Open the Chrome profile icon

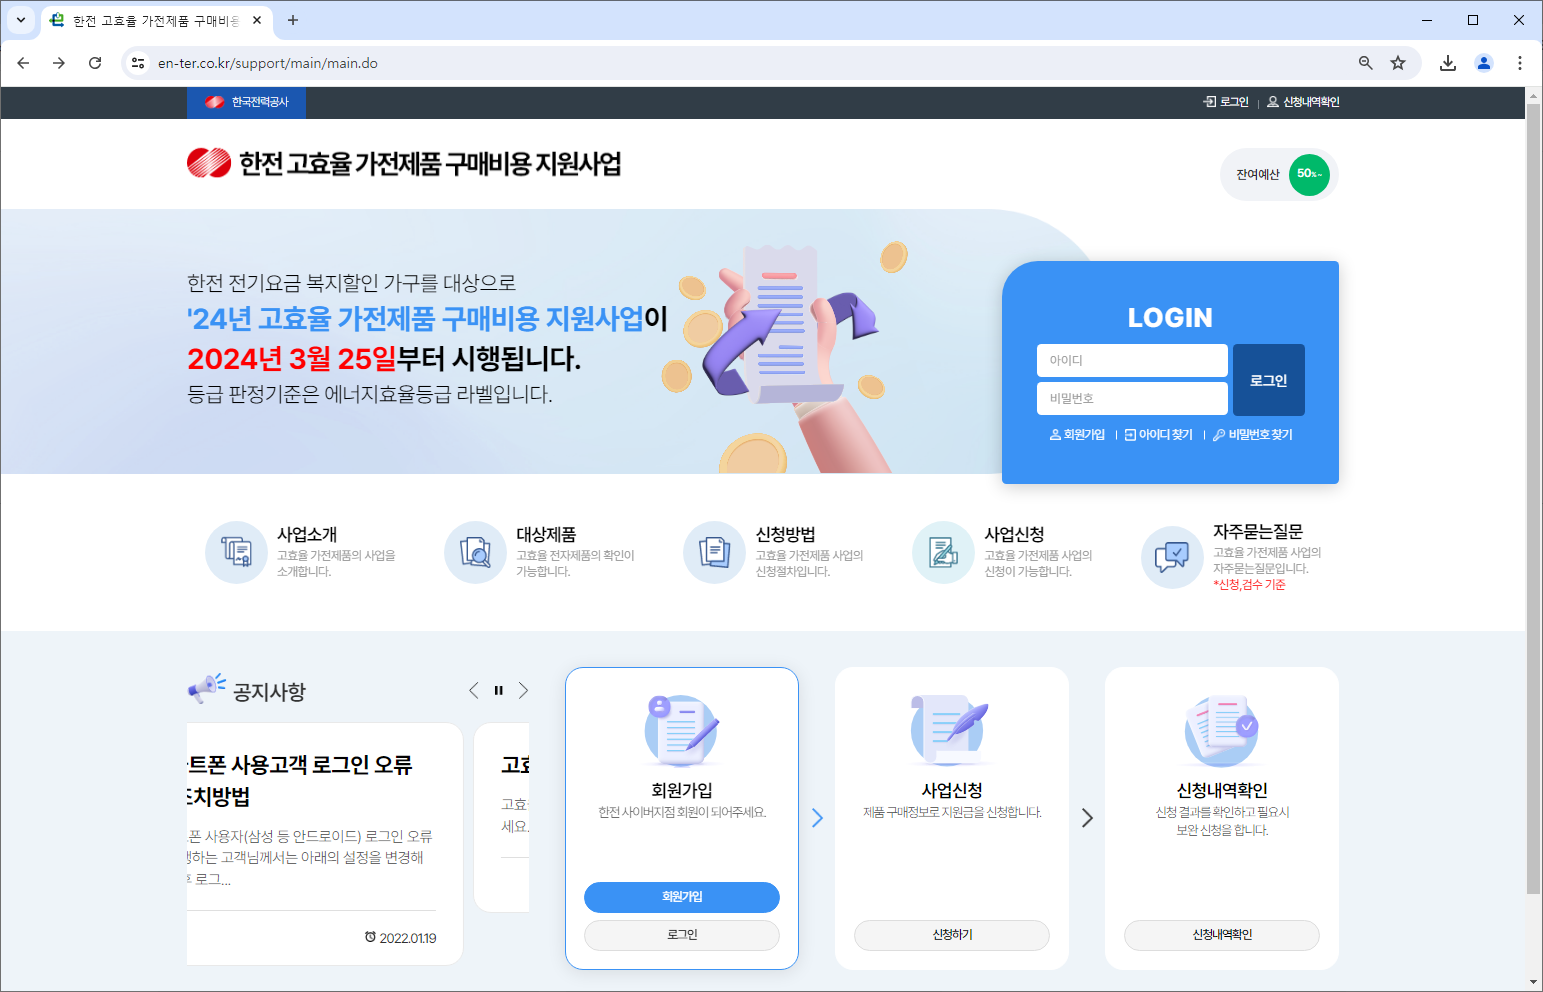coord(1484,63)
